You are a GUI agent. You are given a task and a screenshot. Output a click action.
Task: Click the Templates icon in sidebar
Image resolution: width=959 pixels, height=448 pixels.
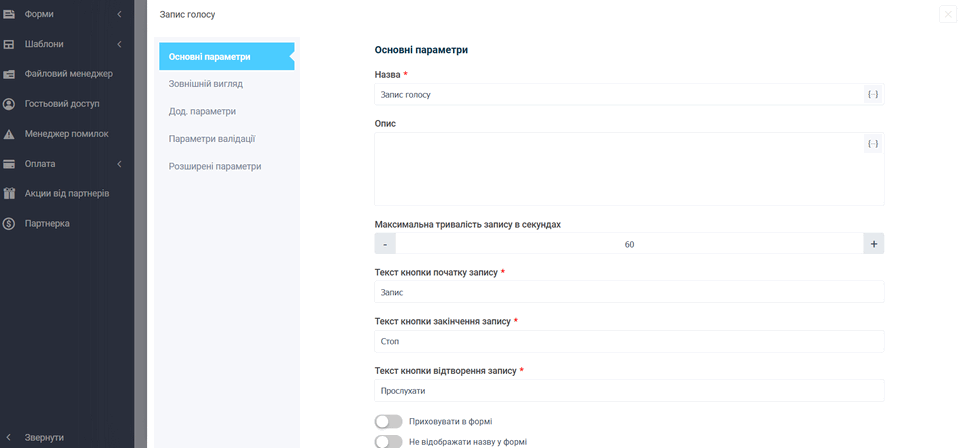[9, 44]
